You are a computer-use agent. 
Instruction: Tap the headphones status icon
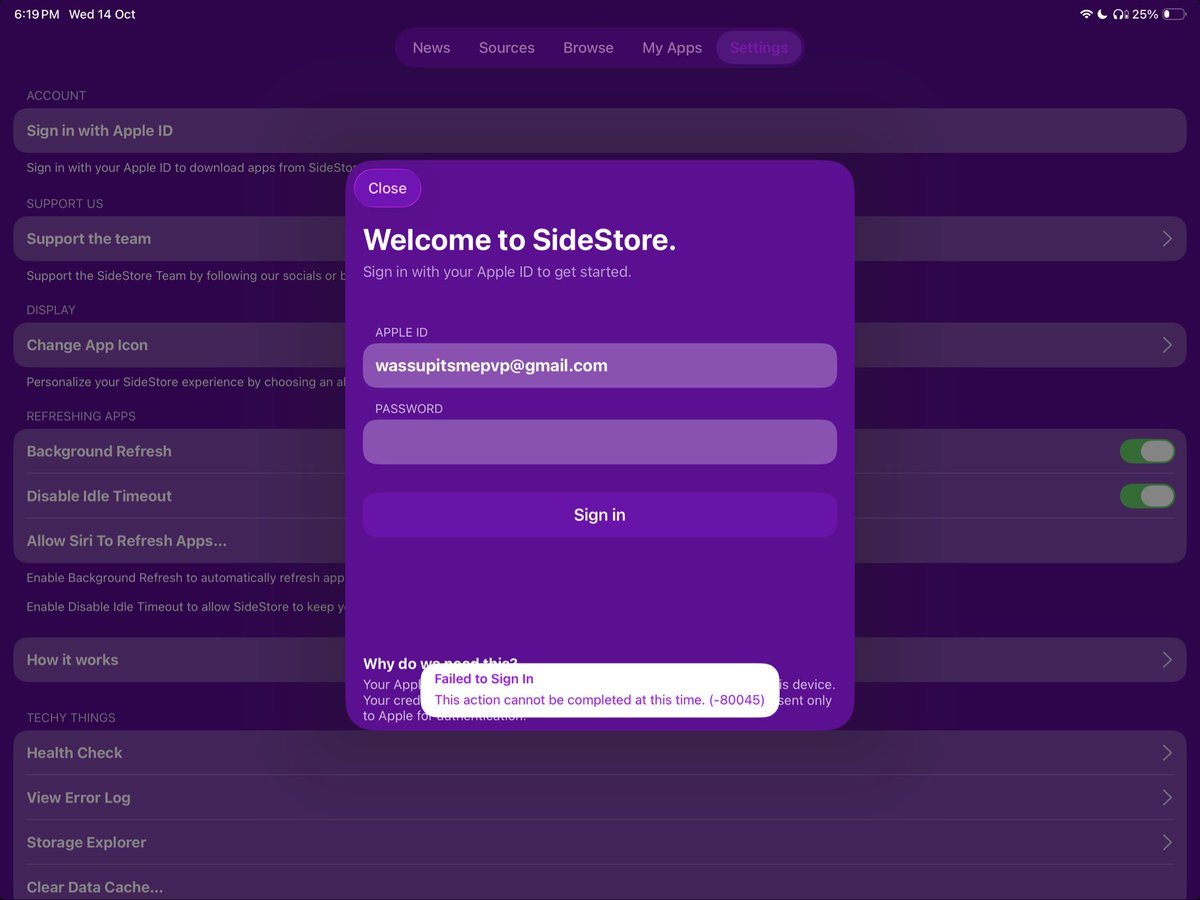coord(1119,14)
